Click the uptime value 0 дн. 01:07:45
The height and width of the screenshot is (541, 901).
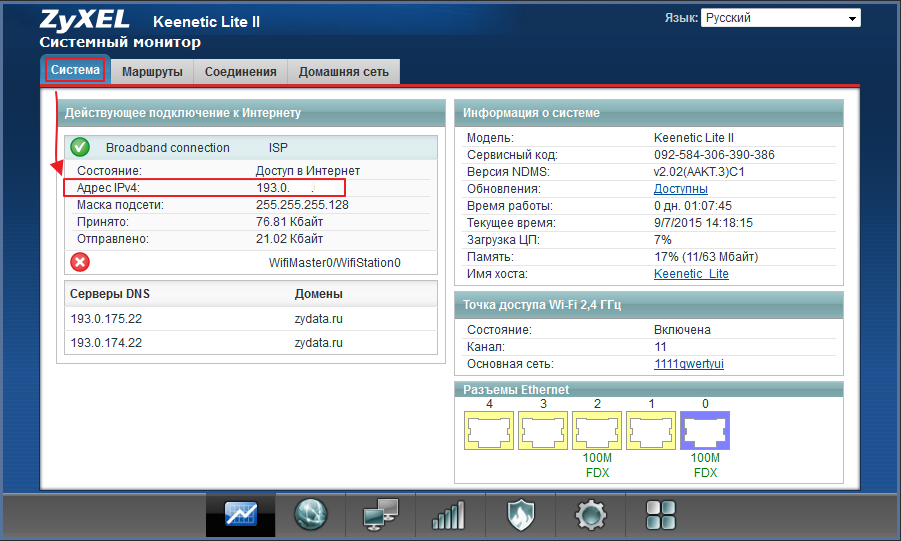click(693, 206)
